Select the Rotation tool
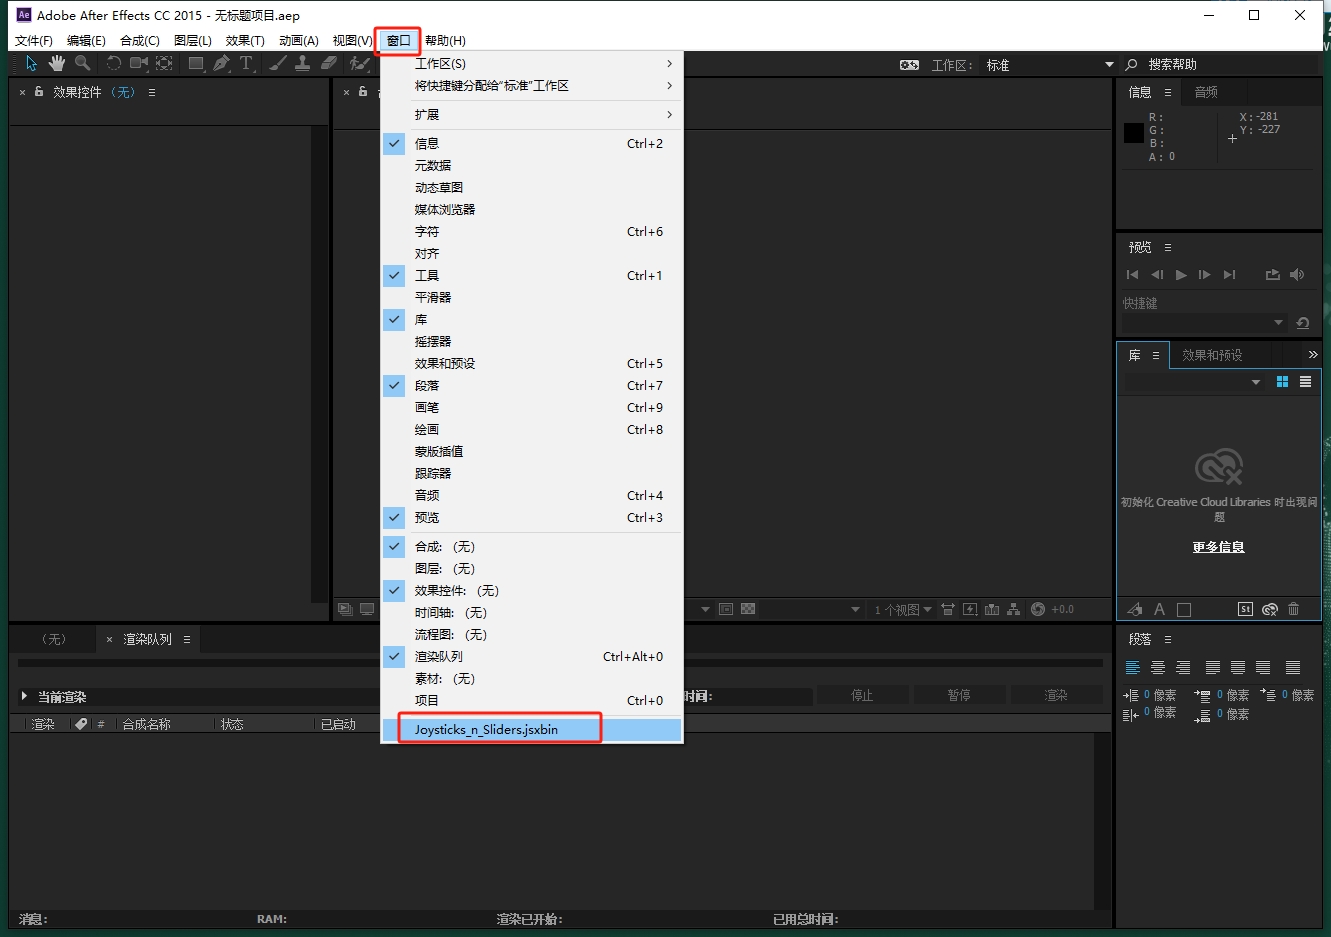Screen dimensions: 1331x937 (x=113, y=63)
